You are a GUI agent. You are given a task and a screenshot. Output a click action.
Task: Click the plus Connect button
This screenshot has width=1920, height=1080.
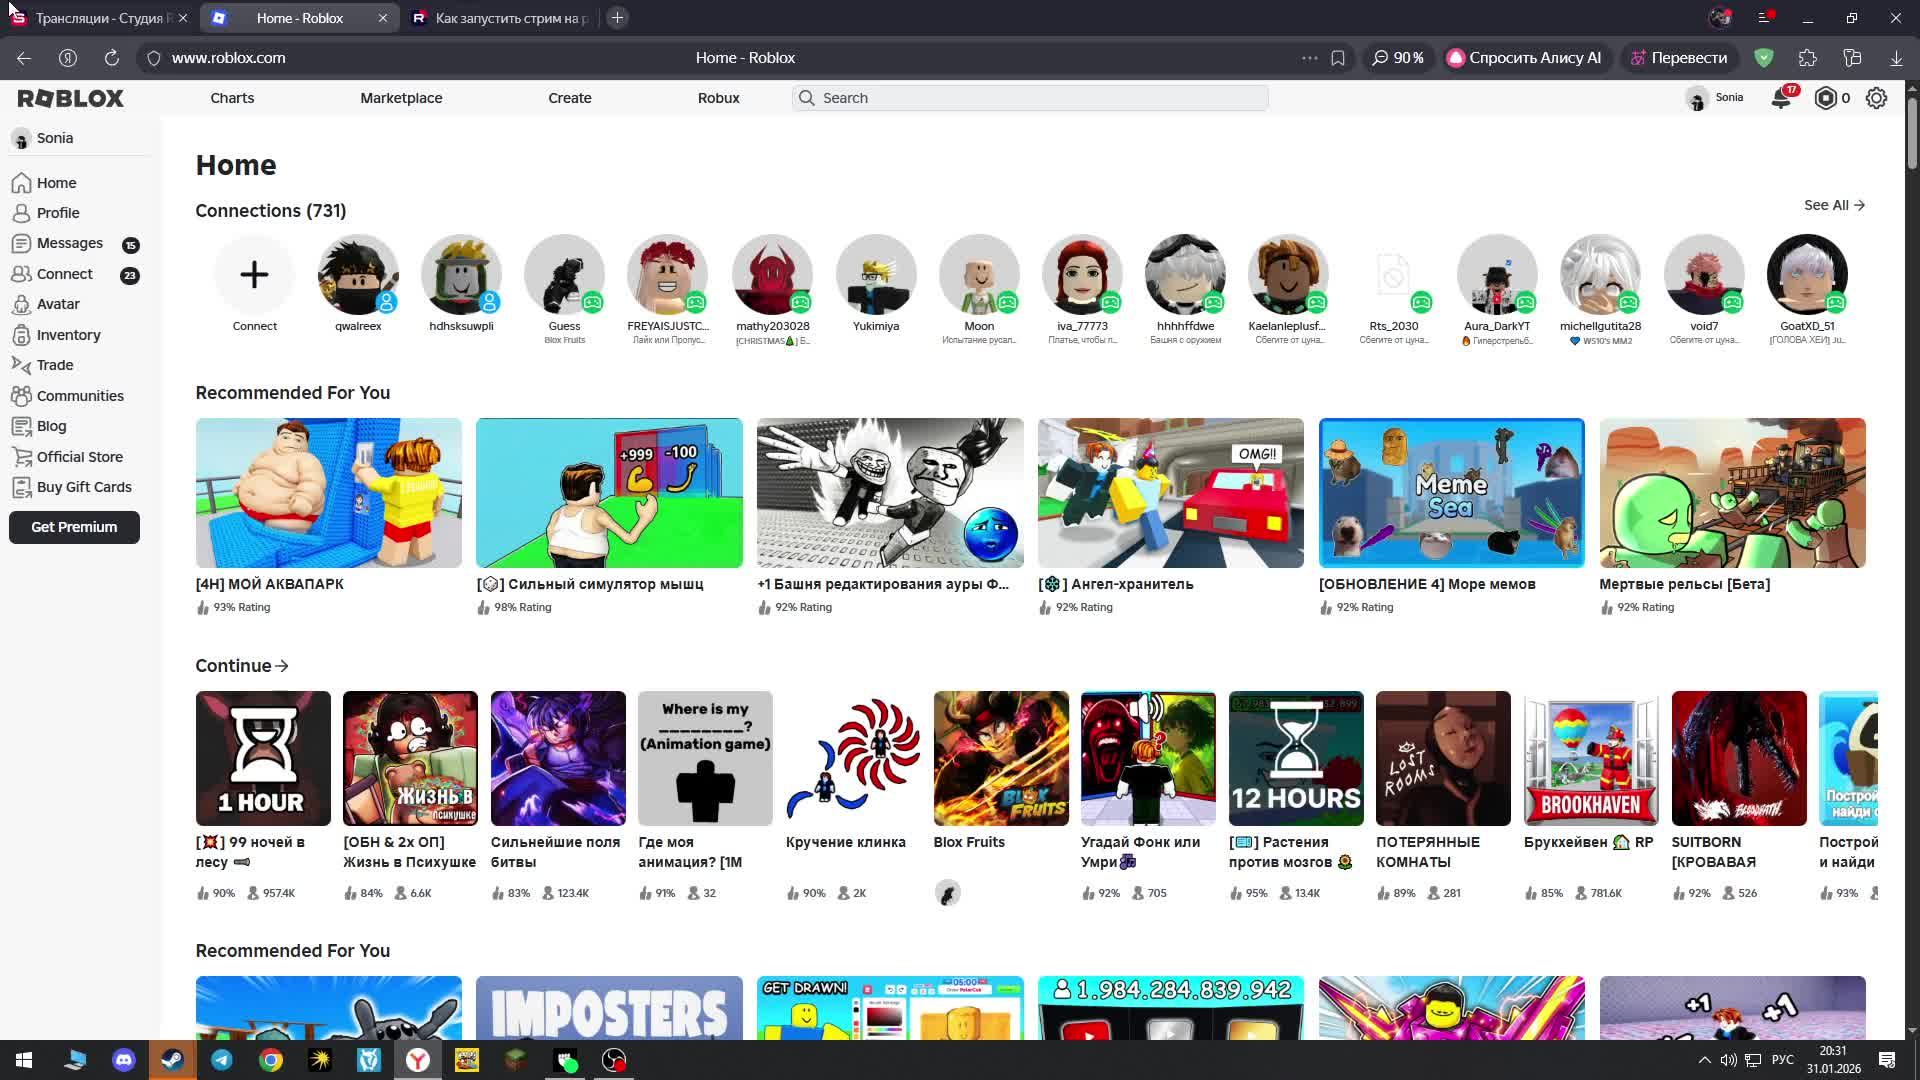coord(254,275)
